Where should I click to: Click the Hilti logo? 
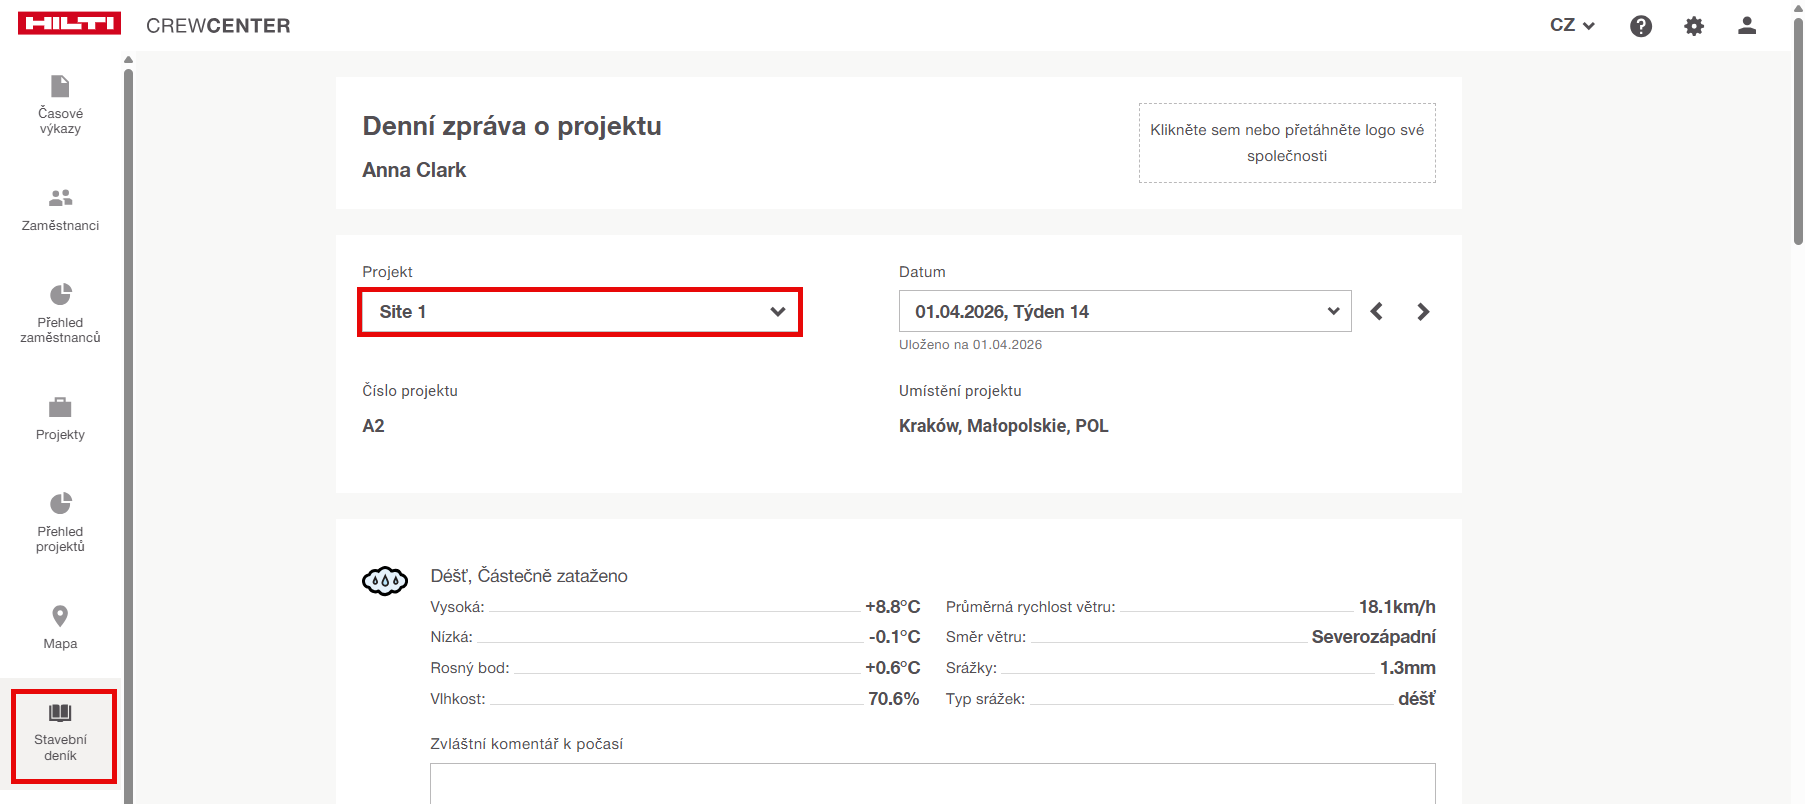tap(69, 24)
